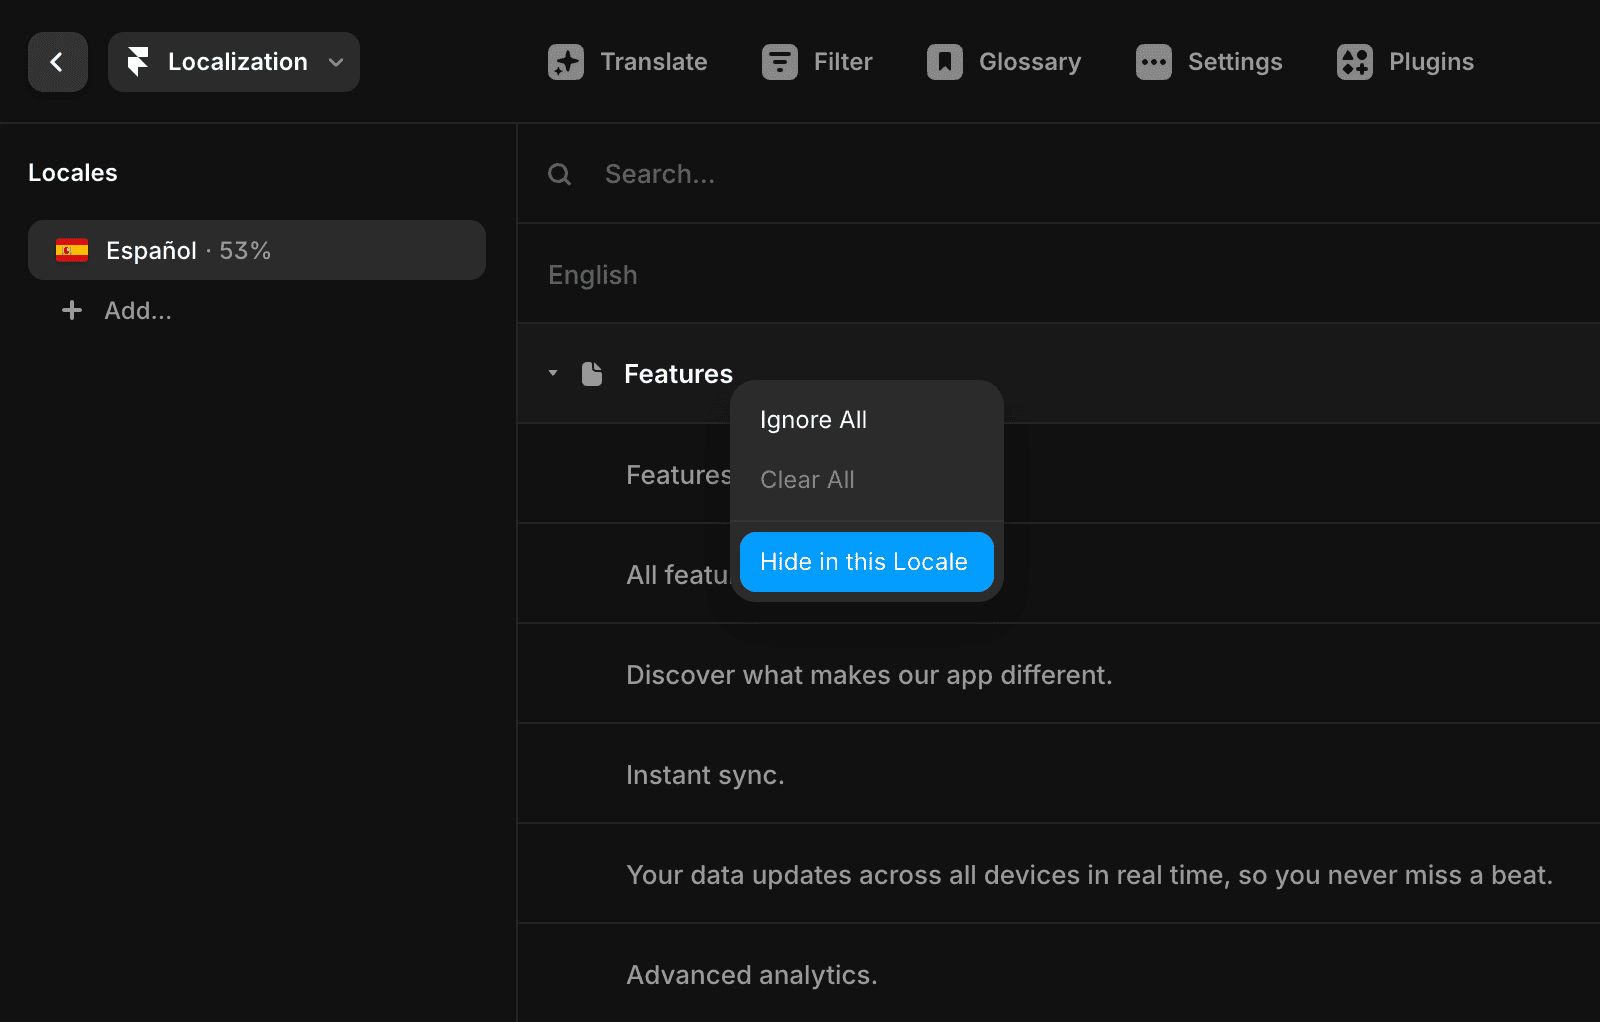Open the Plugins panel
The width and height of the screenshot is (1600, 1022).
click(1404, 61)
